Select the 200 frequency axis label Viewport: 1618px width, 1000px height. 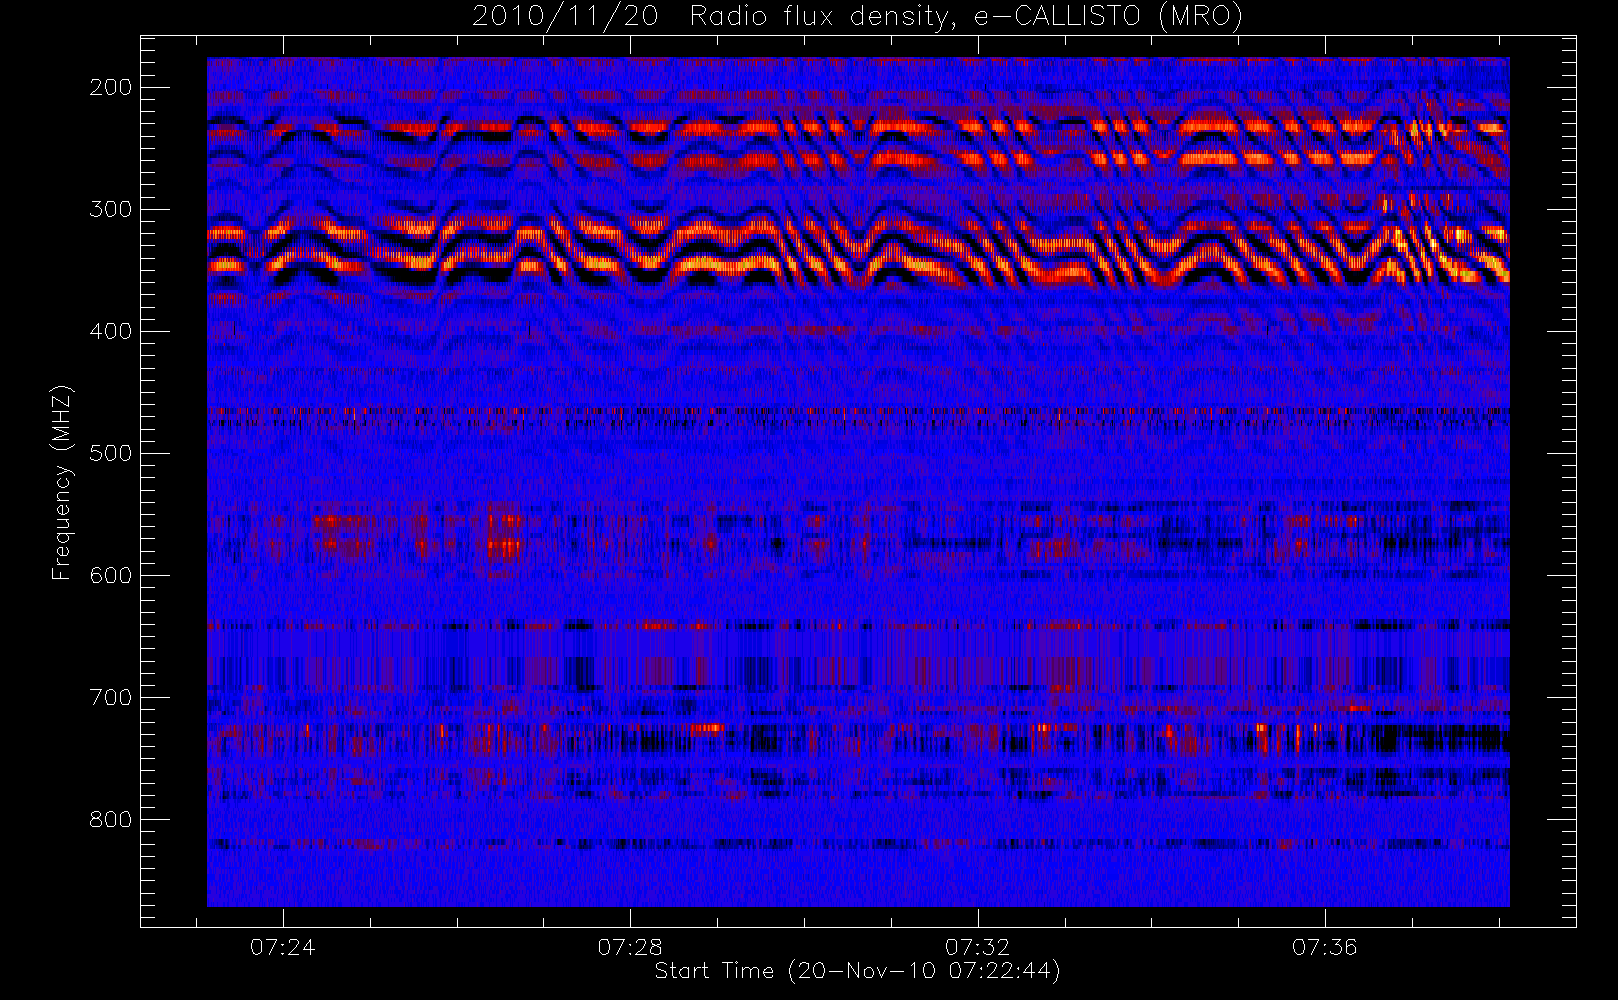(x=111, y=87)
